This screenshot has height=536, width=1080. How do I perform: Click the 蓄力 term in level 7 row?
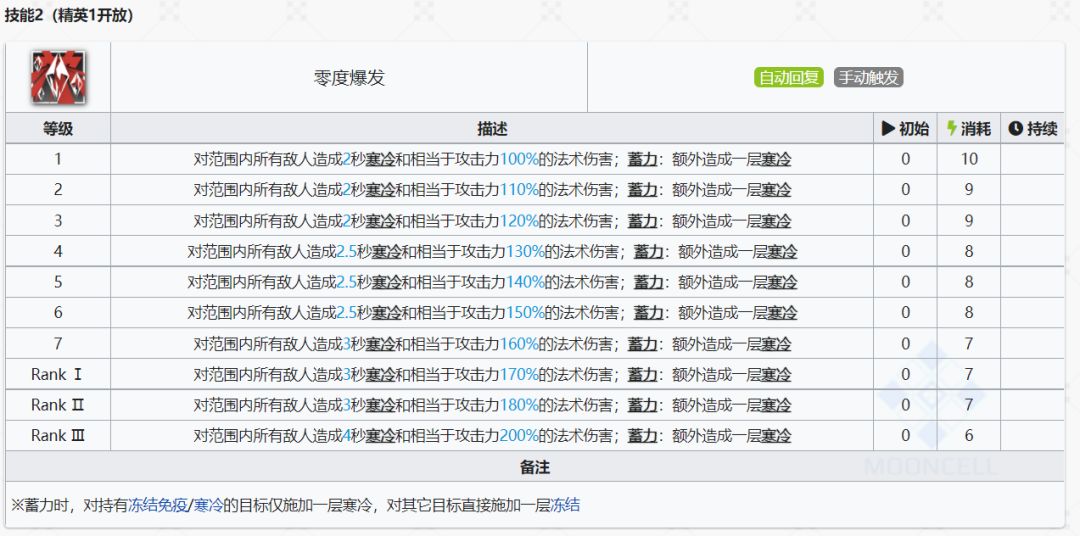pyautogui.click(x=642, y=344)
